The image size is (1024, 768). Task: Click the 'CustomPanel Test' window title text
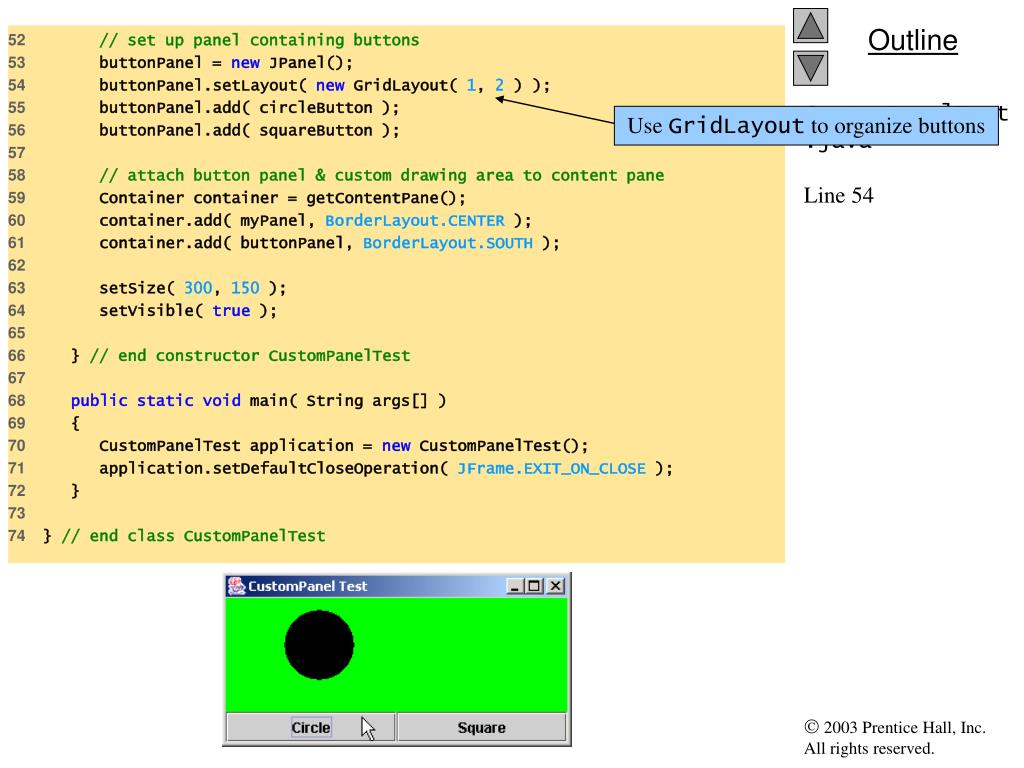pos(308,586)
